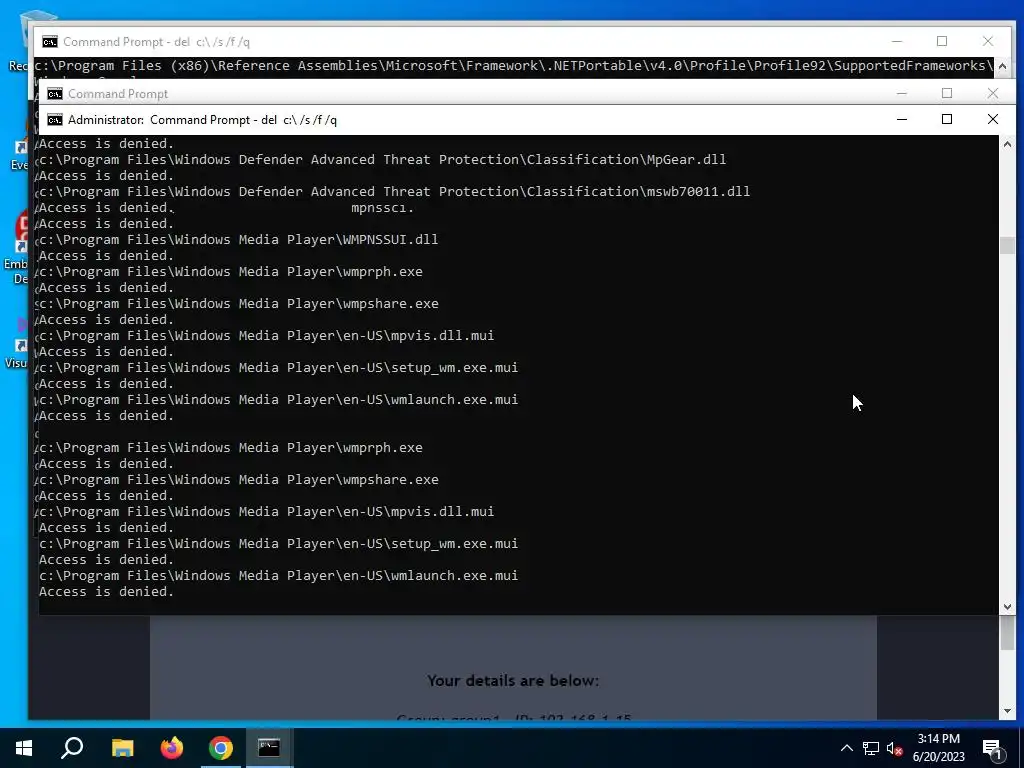Close the middle Command Prompt window
The width and height of the screenshot is (1024, 768).
[993, 93]
